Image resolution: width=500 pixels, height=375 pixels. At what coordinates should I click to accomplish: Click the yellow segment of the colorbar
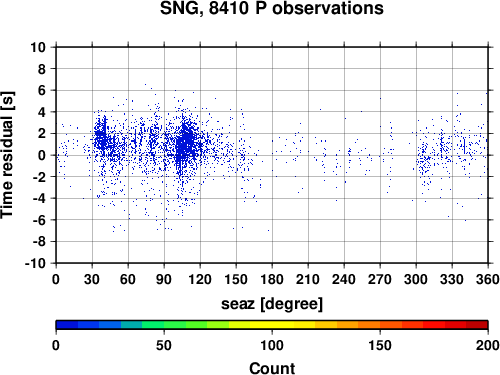click(x=272, y=325)
